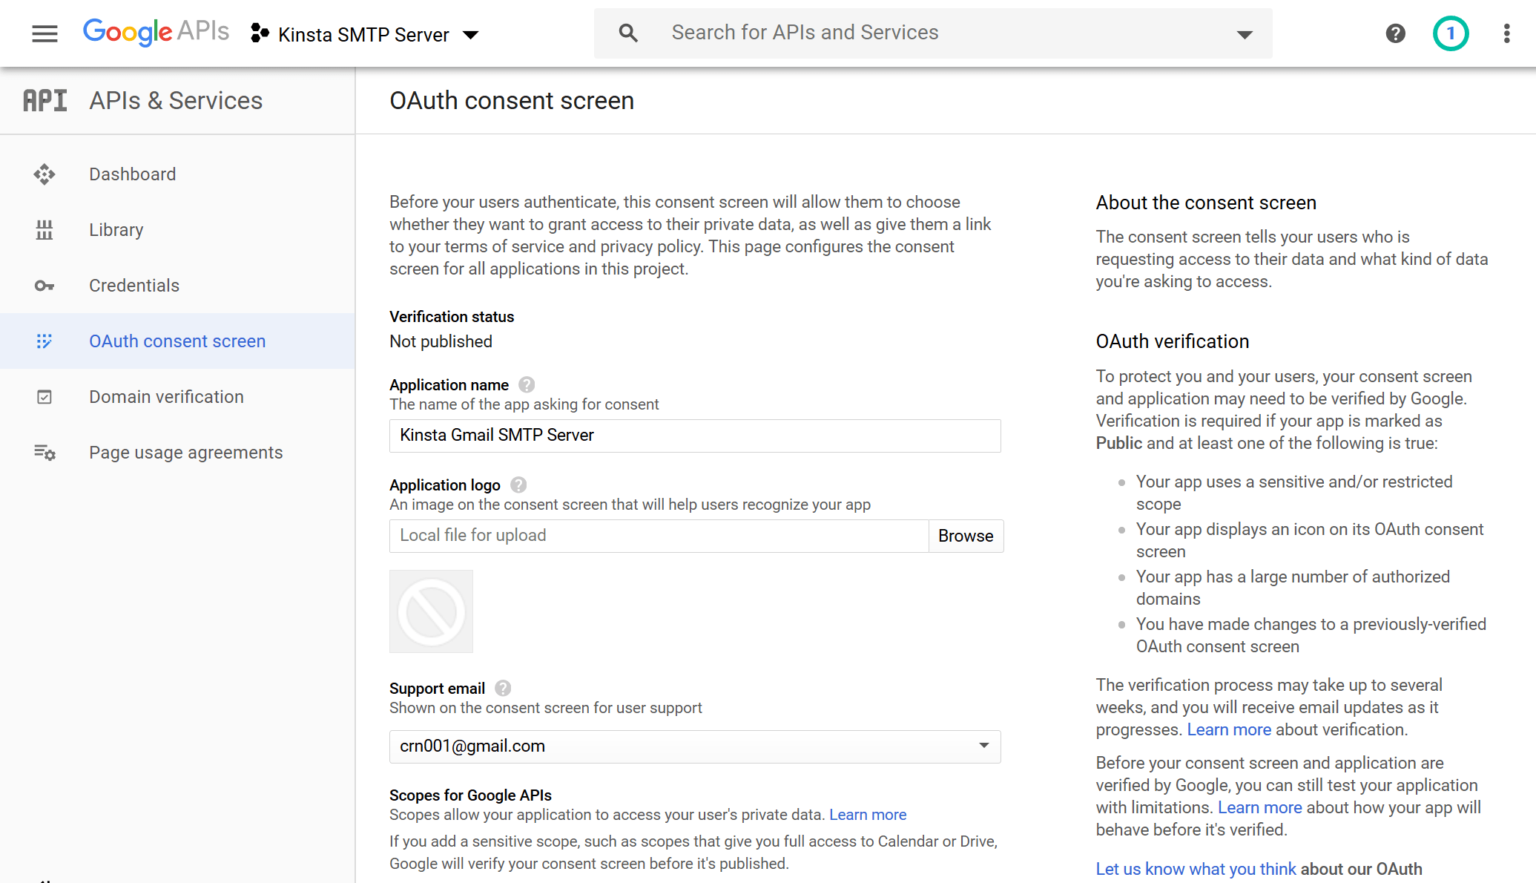Click the Google APIs logo
Screen dimensions: 1536x883
(155, 32)
